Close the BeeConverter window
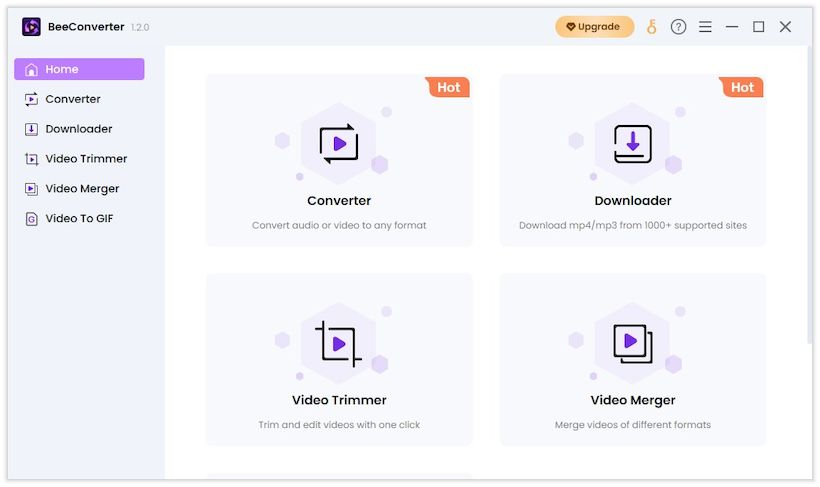 785,27
